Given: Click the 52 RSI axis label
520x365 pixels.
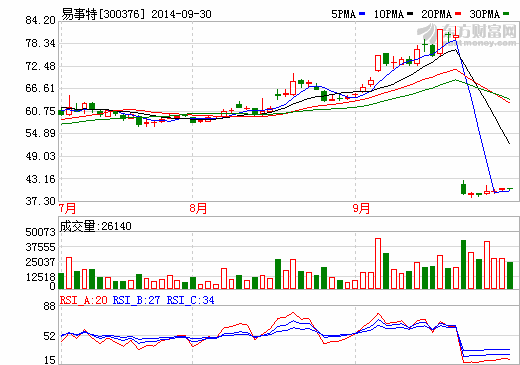Looking at the screenshot, I should pyautogui.click(x=50, y=336).
